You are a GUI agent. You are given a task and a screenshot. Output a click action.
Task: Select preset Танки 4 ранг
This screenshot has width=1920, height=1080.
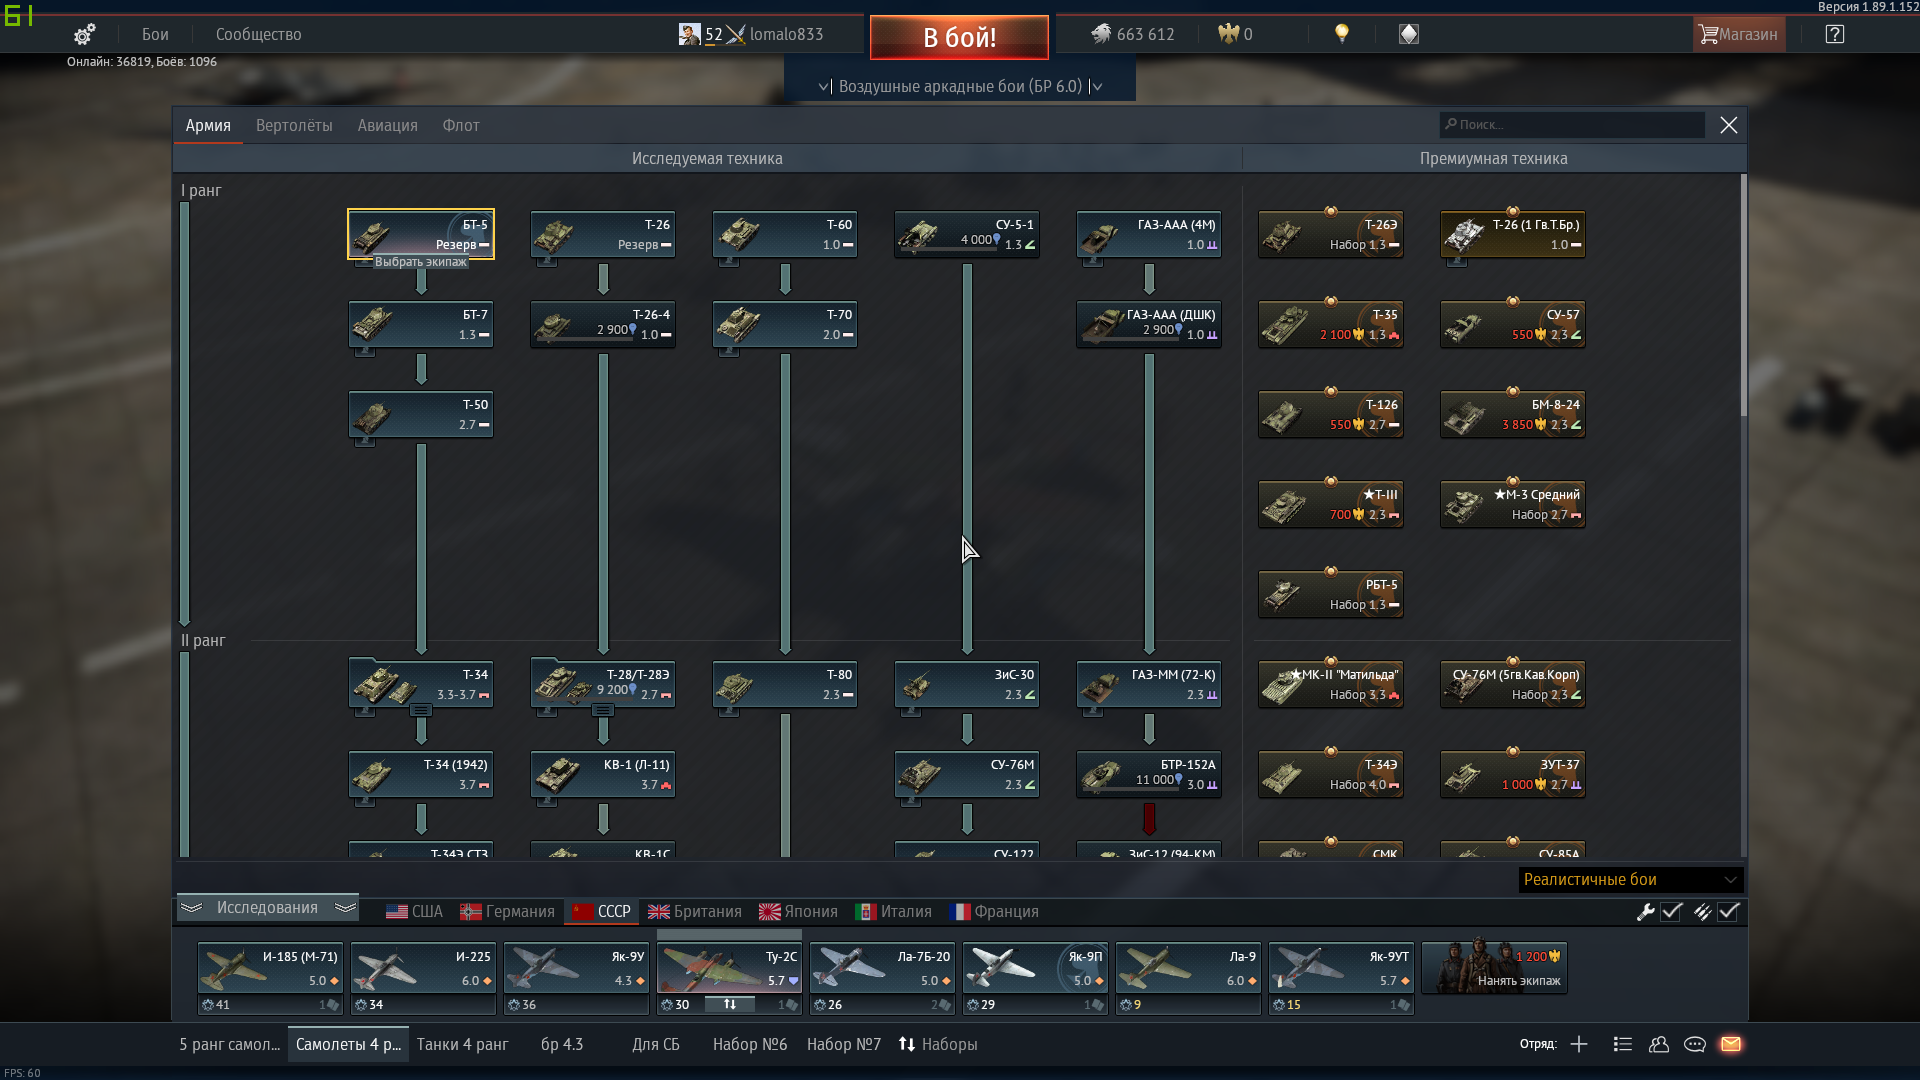pos(462,1044)
